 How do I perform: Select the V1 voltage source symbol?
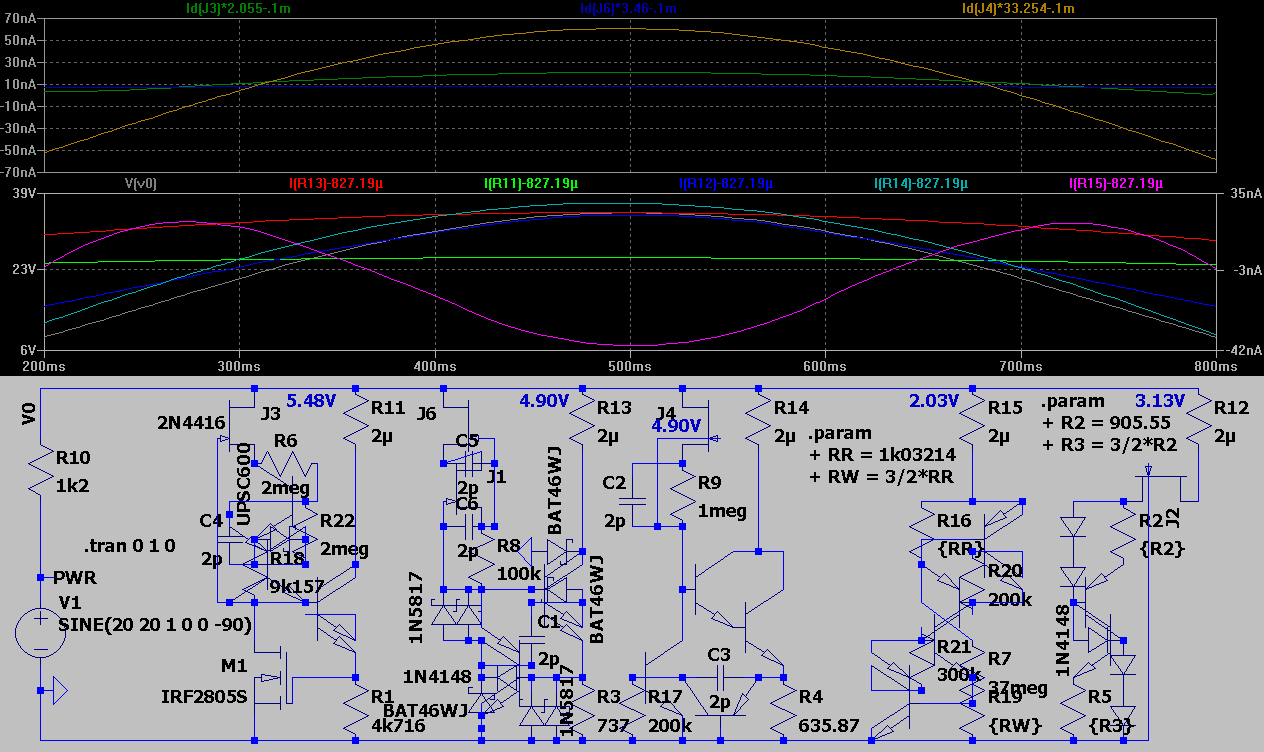click(40, 633)
